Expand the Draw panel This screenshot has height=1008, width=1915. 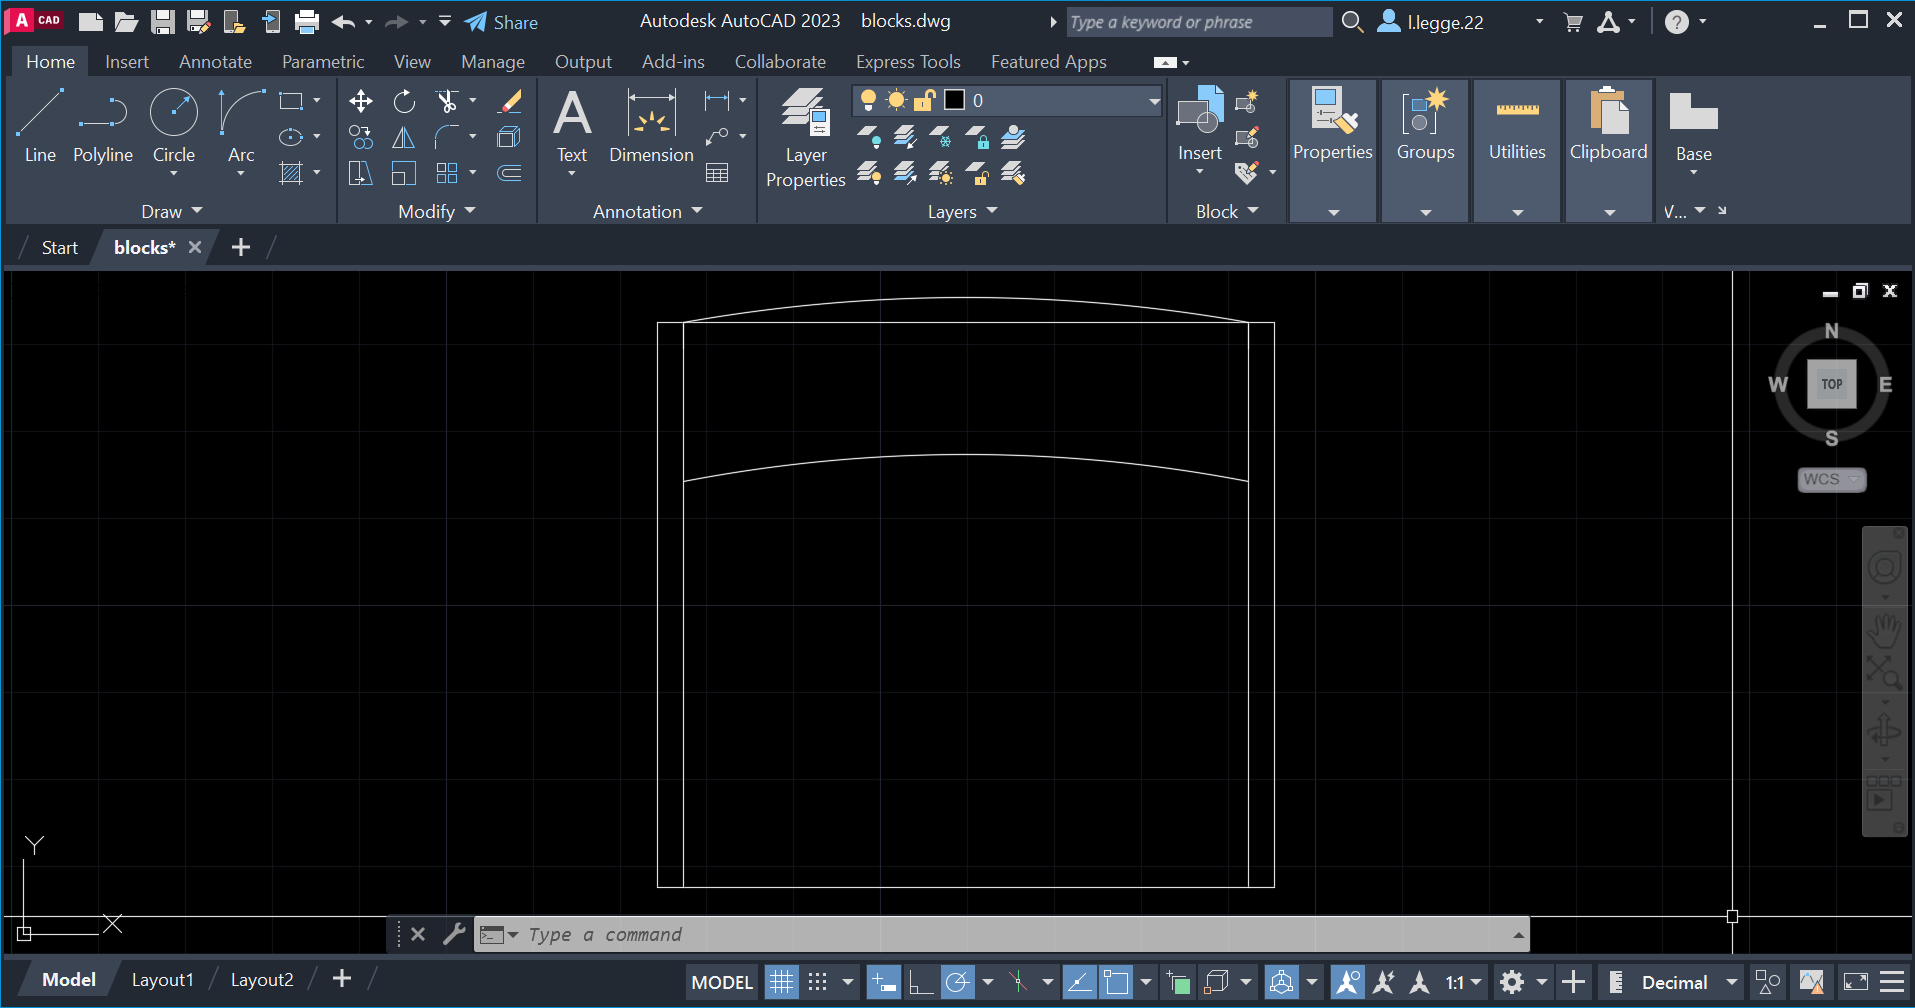[171, 211]
